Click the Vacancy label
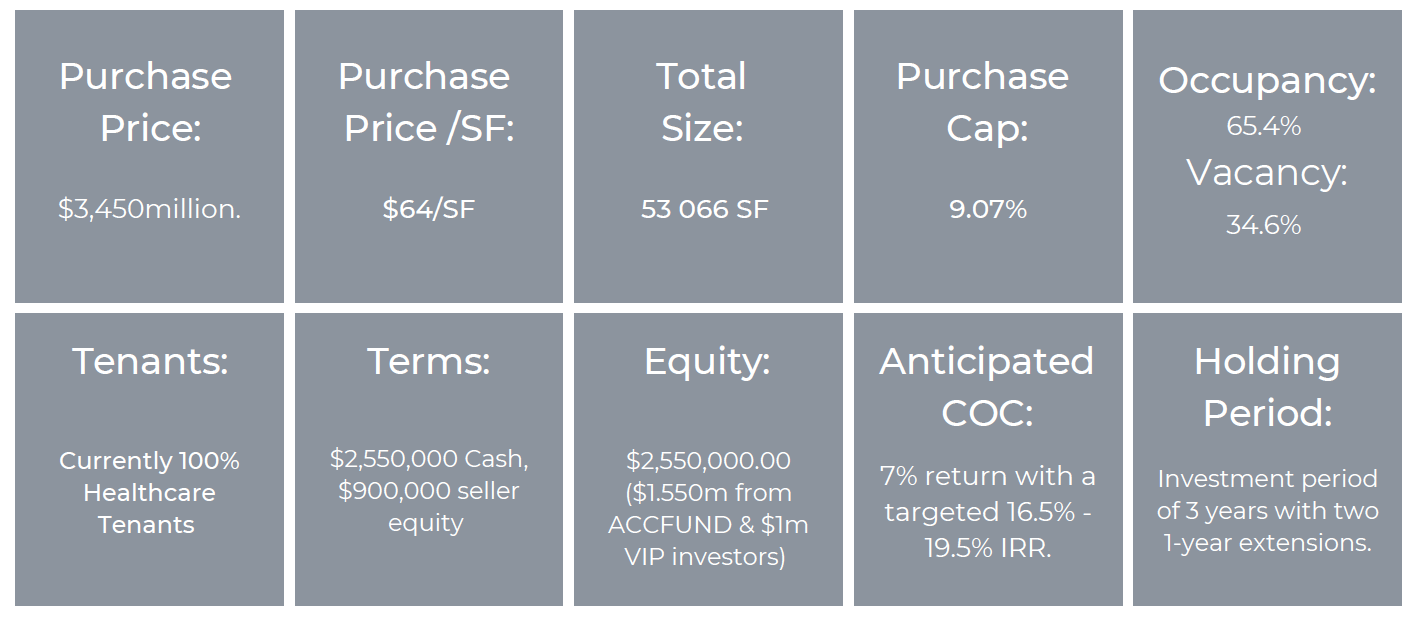 tap(1267, 172)
